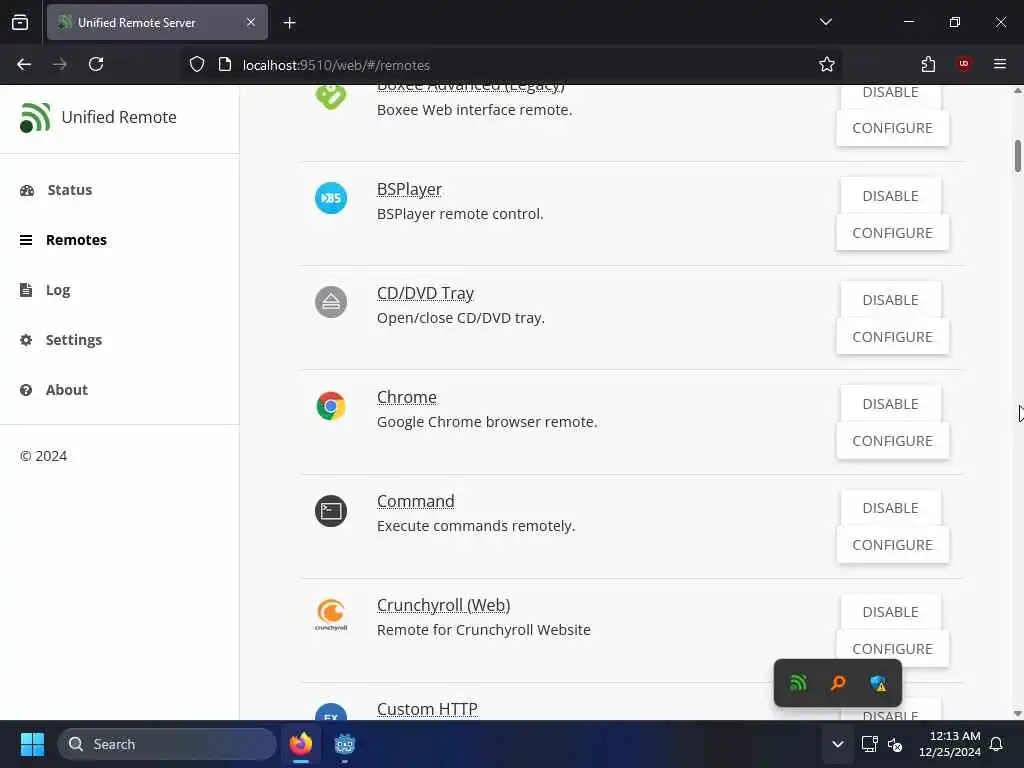The width and height of the screenshot is (1024, 768).
Task: Reload the current page
Action: pyautogui.click(x=96, y=64)
